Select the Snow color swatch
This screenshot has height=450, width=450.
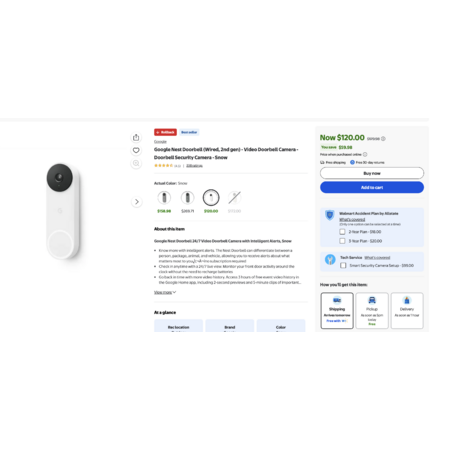coord(211,198)
